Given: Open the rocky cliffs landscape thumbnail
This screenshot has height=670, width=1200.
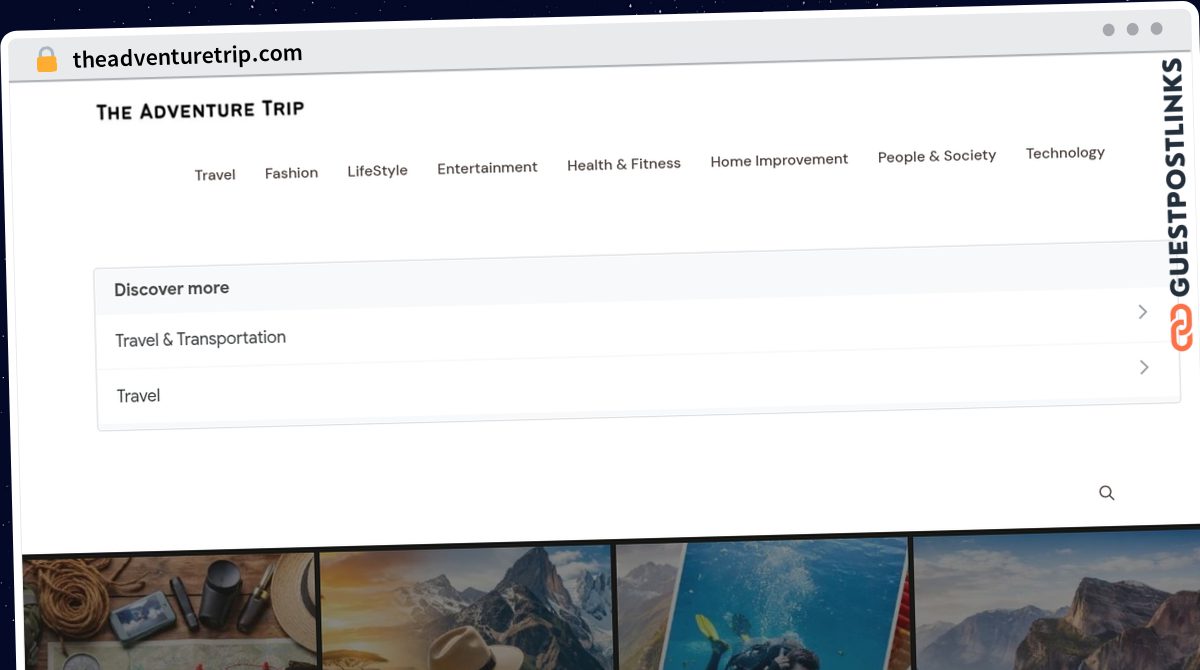Looking at the screenshot, I should 1057,600.
